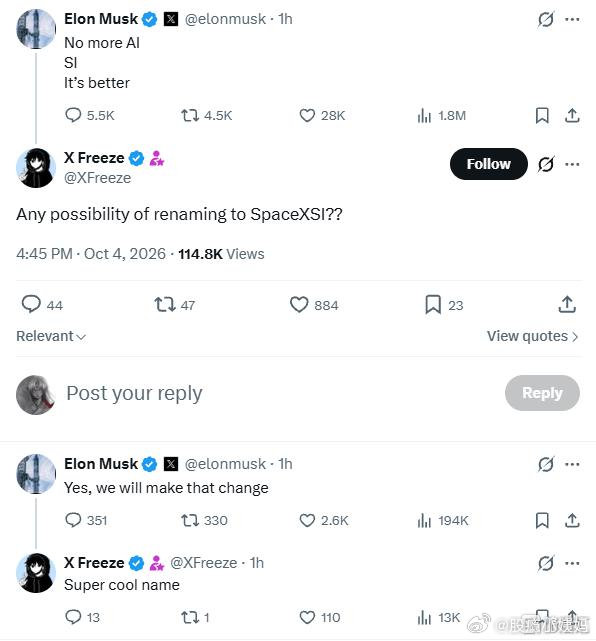596x641 pixels.
Task: Click Grok icon on X Freeze's main post
Action: [x=546, y=164]
